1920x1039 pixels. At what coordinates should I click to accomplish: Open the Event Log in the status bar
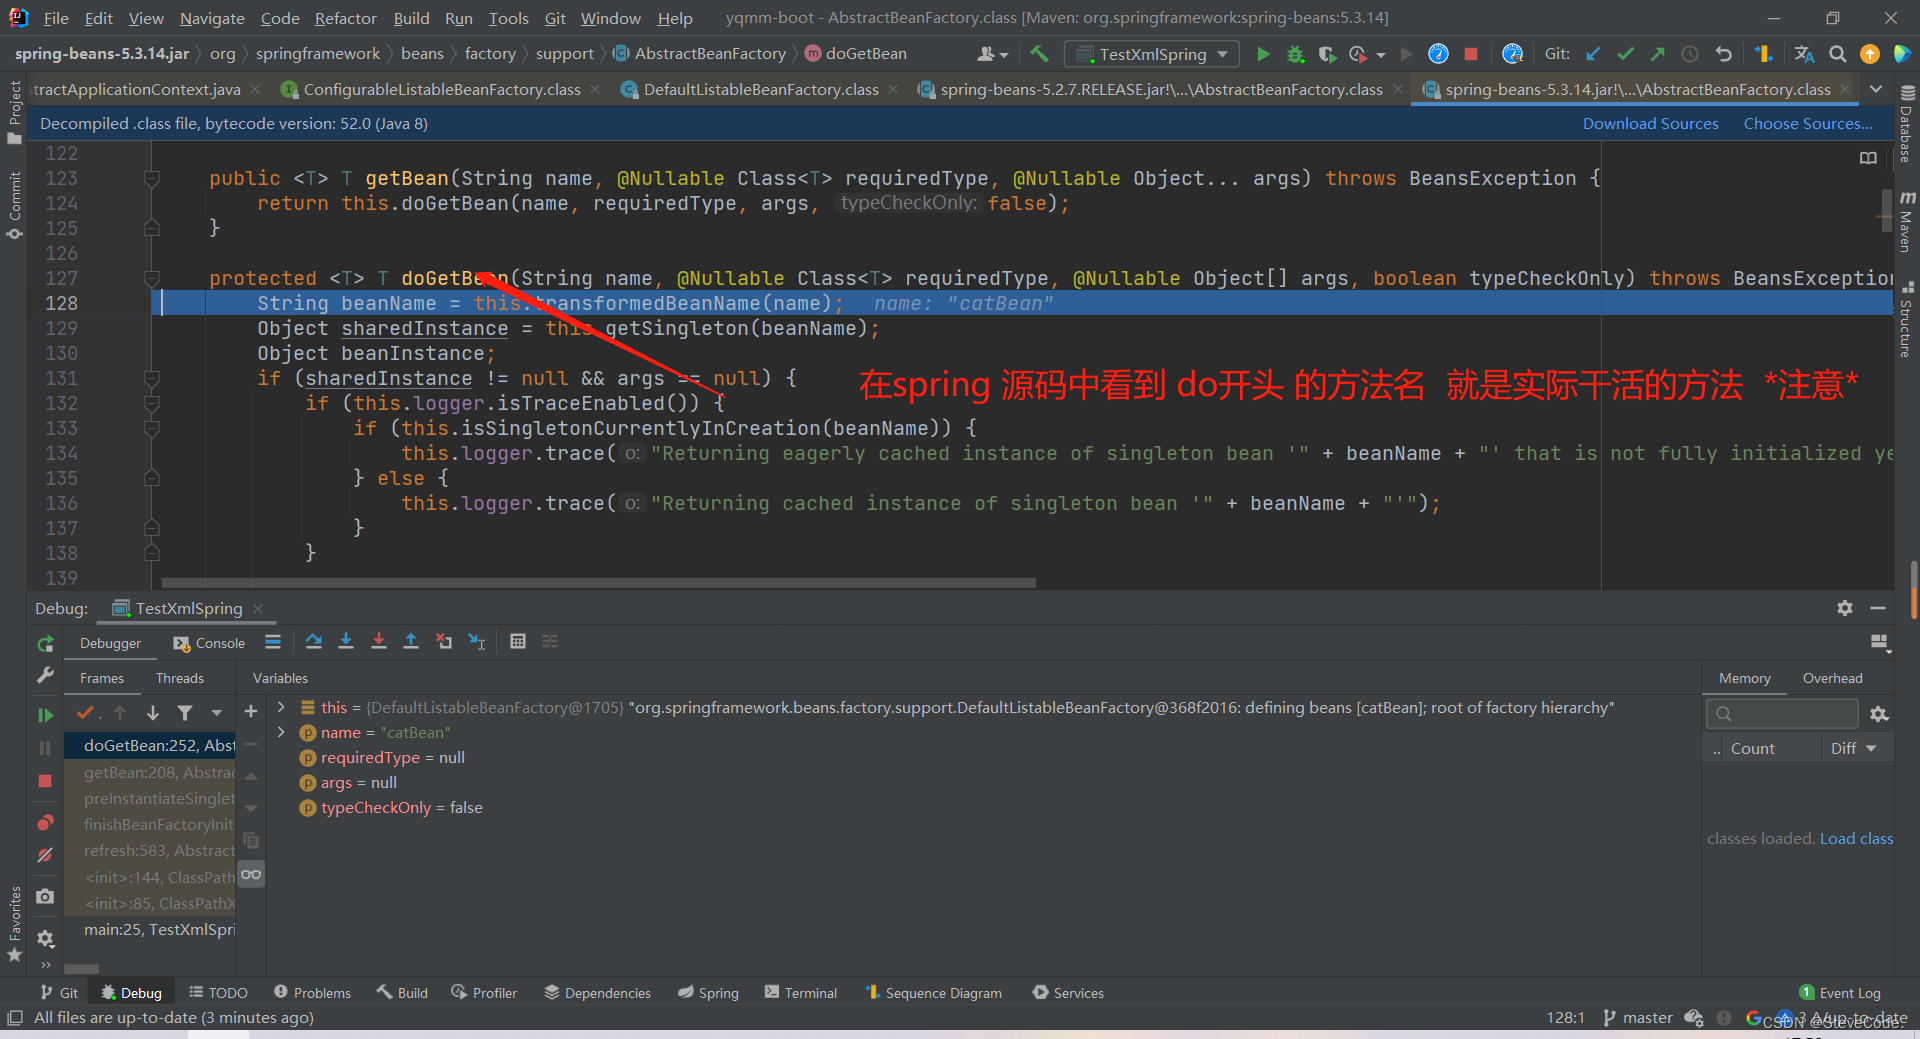1840,992
